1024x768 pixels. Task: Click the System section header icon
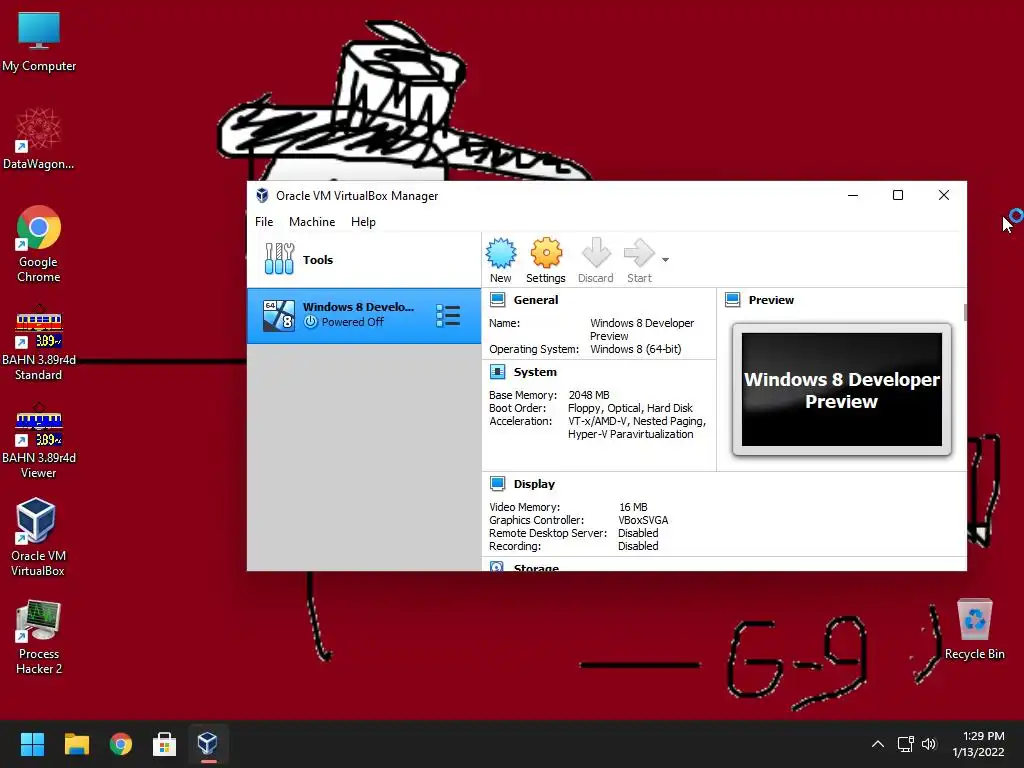(x=498, y=372)
